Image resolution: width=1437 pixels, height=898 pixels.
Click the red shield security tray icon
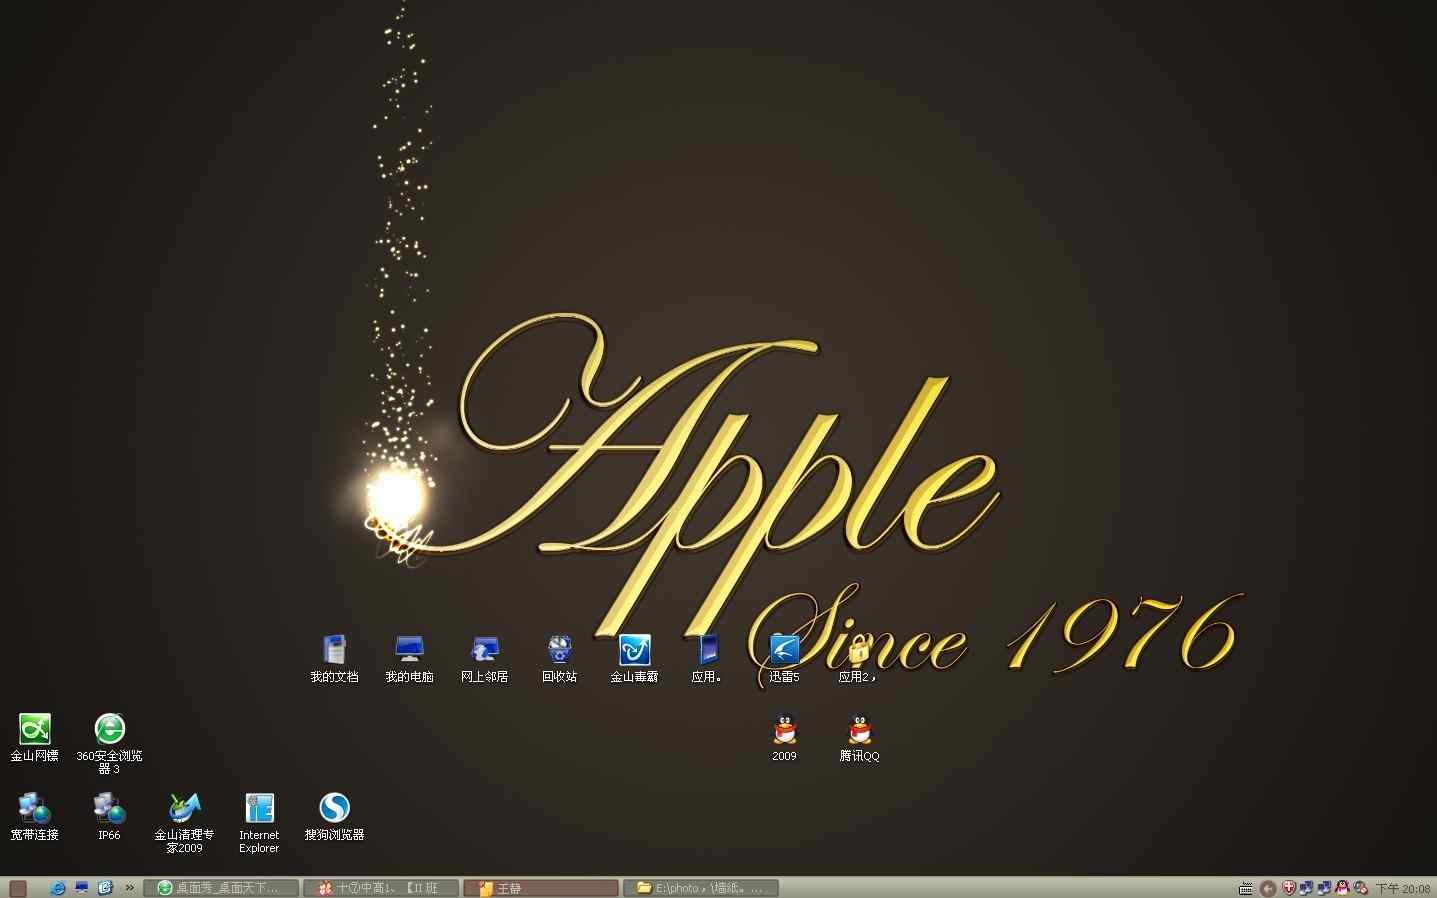(1289, 888)
